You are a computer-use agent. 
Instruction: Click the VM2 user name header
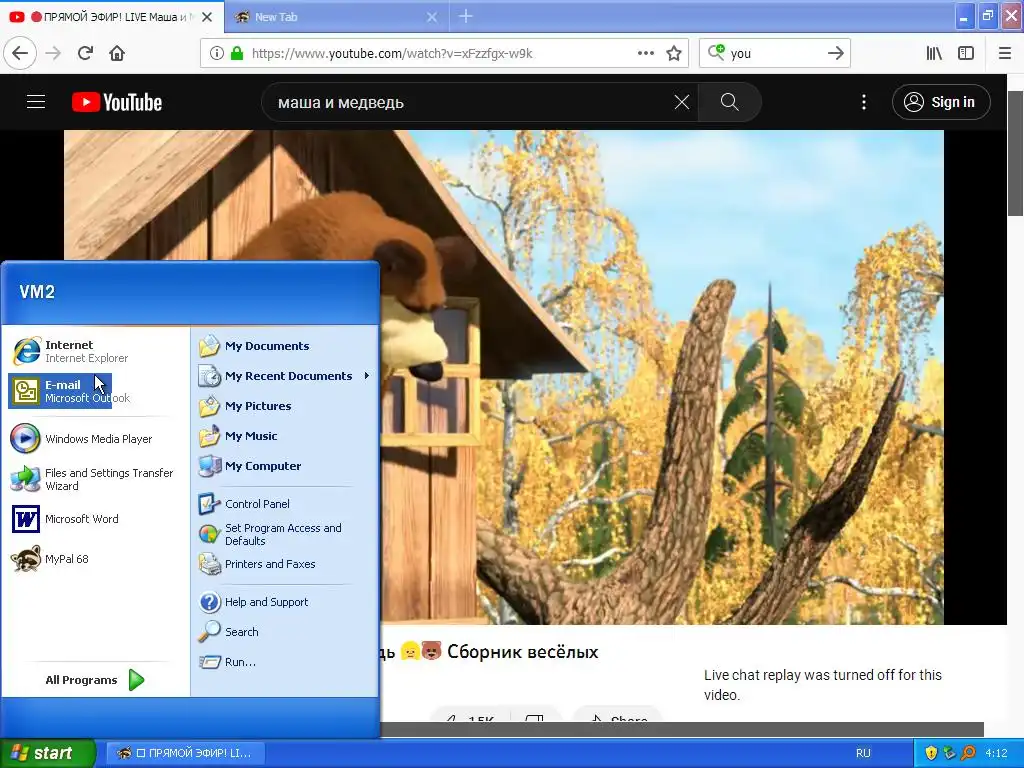tap(37, 292)
